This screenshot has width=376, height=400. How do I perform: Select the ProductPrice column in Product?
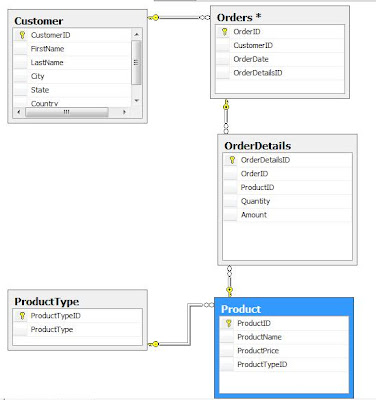point(284,350)
